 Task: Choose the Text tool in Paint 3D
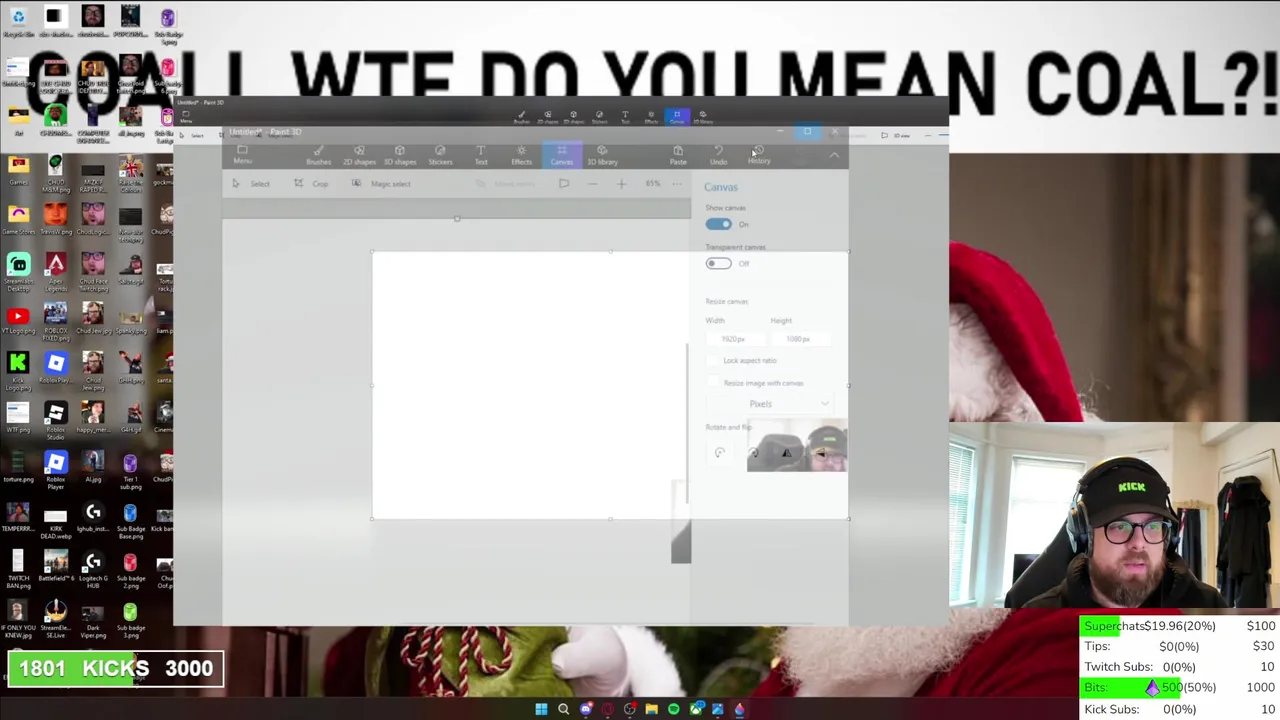coord(481,155)
